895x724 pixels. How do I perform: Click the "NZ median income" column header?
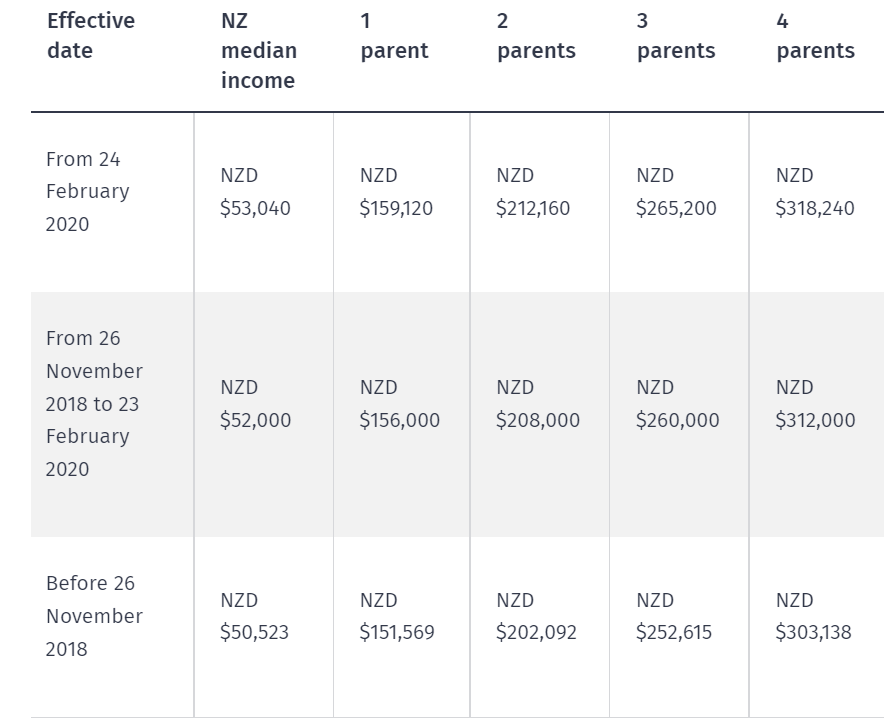259,51
